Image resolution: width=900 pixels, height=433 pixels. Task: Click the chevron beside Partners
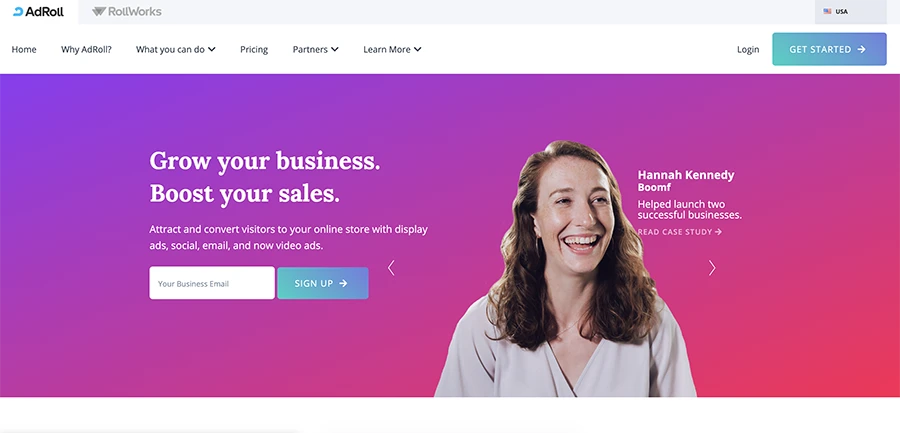[x=335, y=49]
